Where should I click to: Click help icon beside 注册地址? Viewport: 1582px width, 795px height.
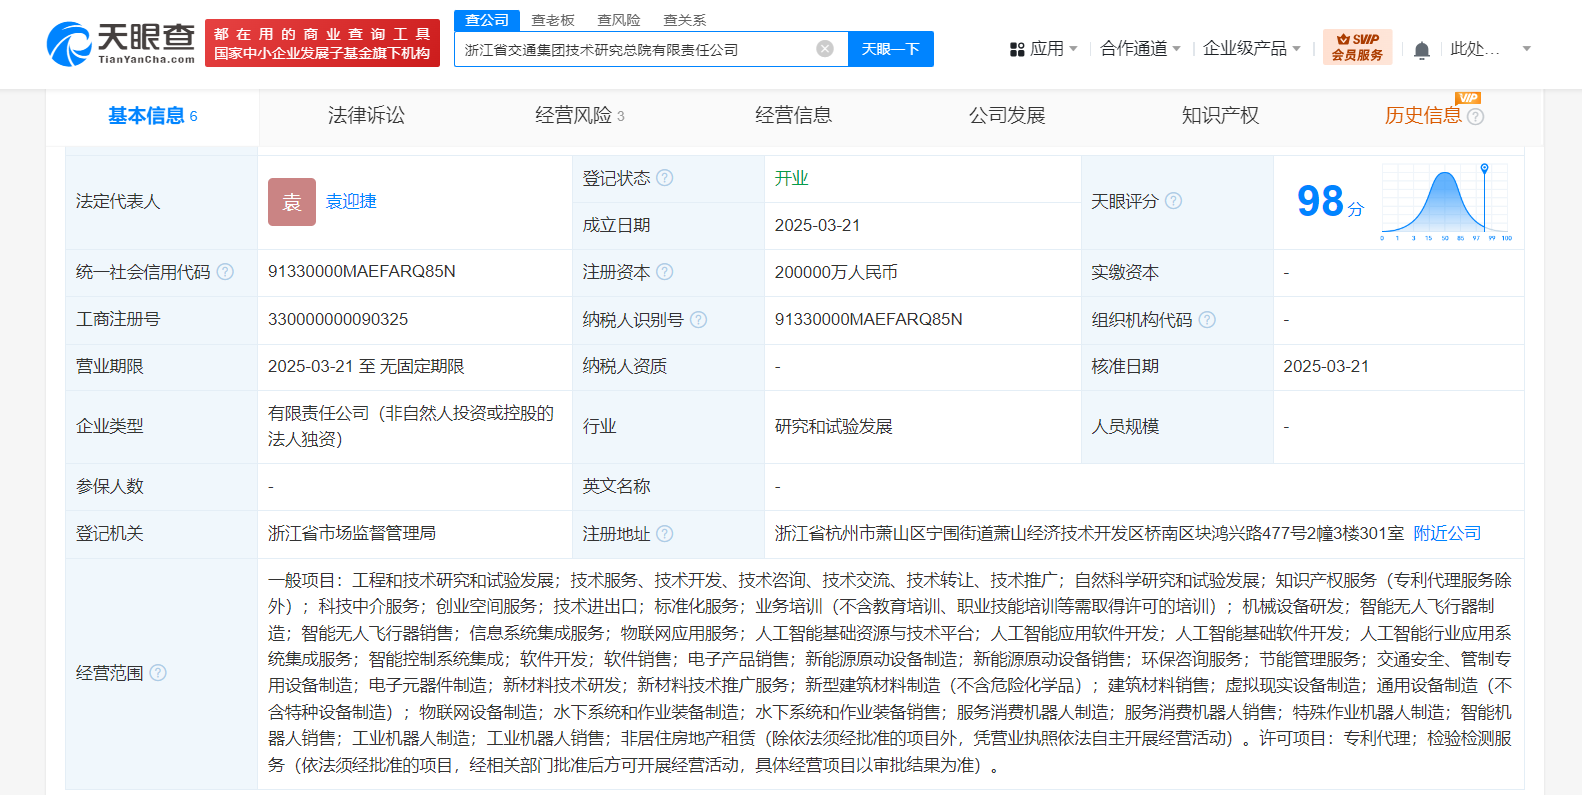point(665,534)
